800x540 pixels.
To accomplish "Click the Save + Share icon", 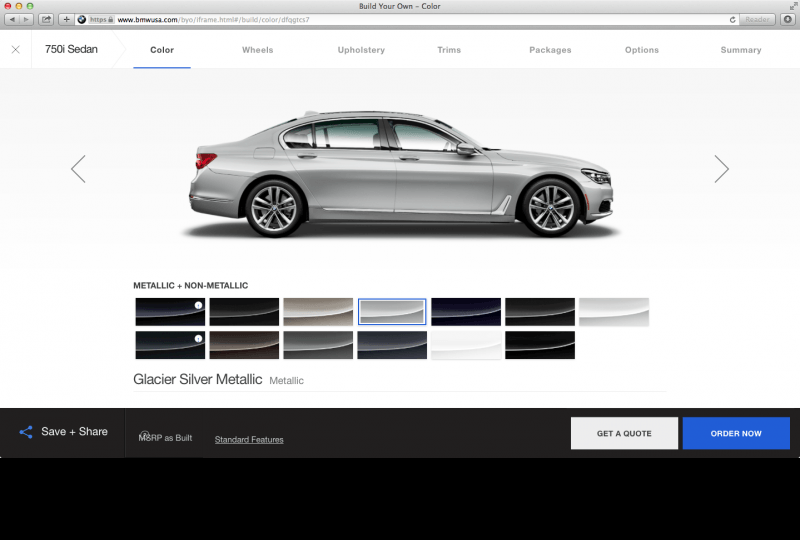I will tap(26, 432).
